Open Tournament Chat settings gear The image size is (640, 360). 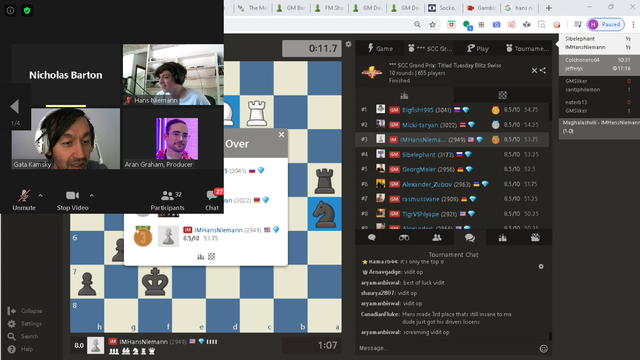pos(541,267)
